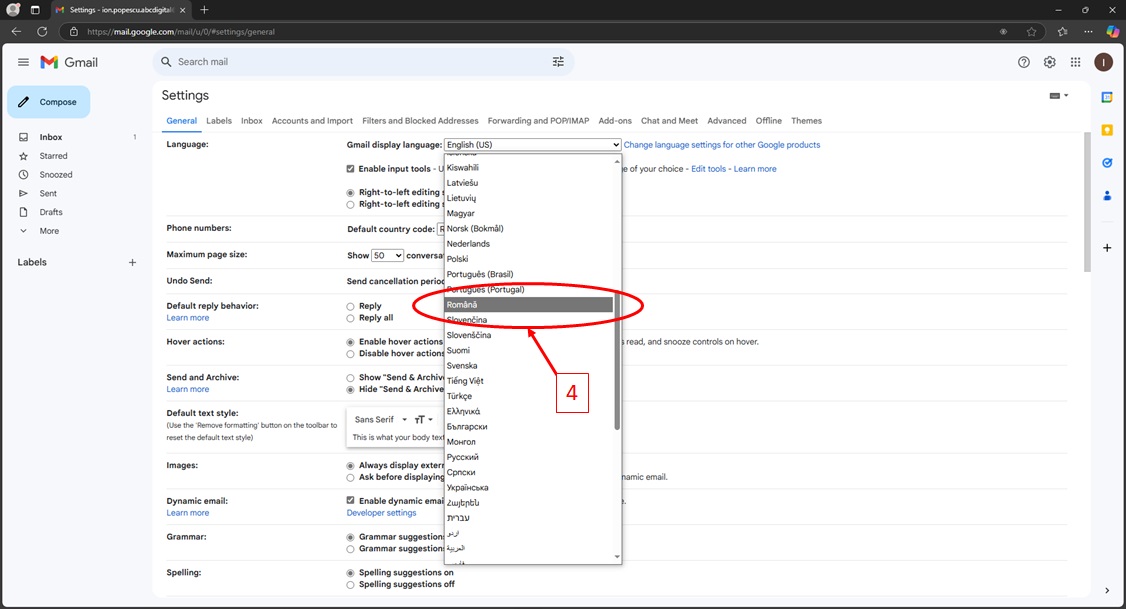Switch to the Accounts and Import tab
The width and height of the screenshot is (1126, 609).
tap(312, 121)
